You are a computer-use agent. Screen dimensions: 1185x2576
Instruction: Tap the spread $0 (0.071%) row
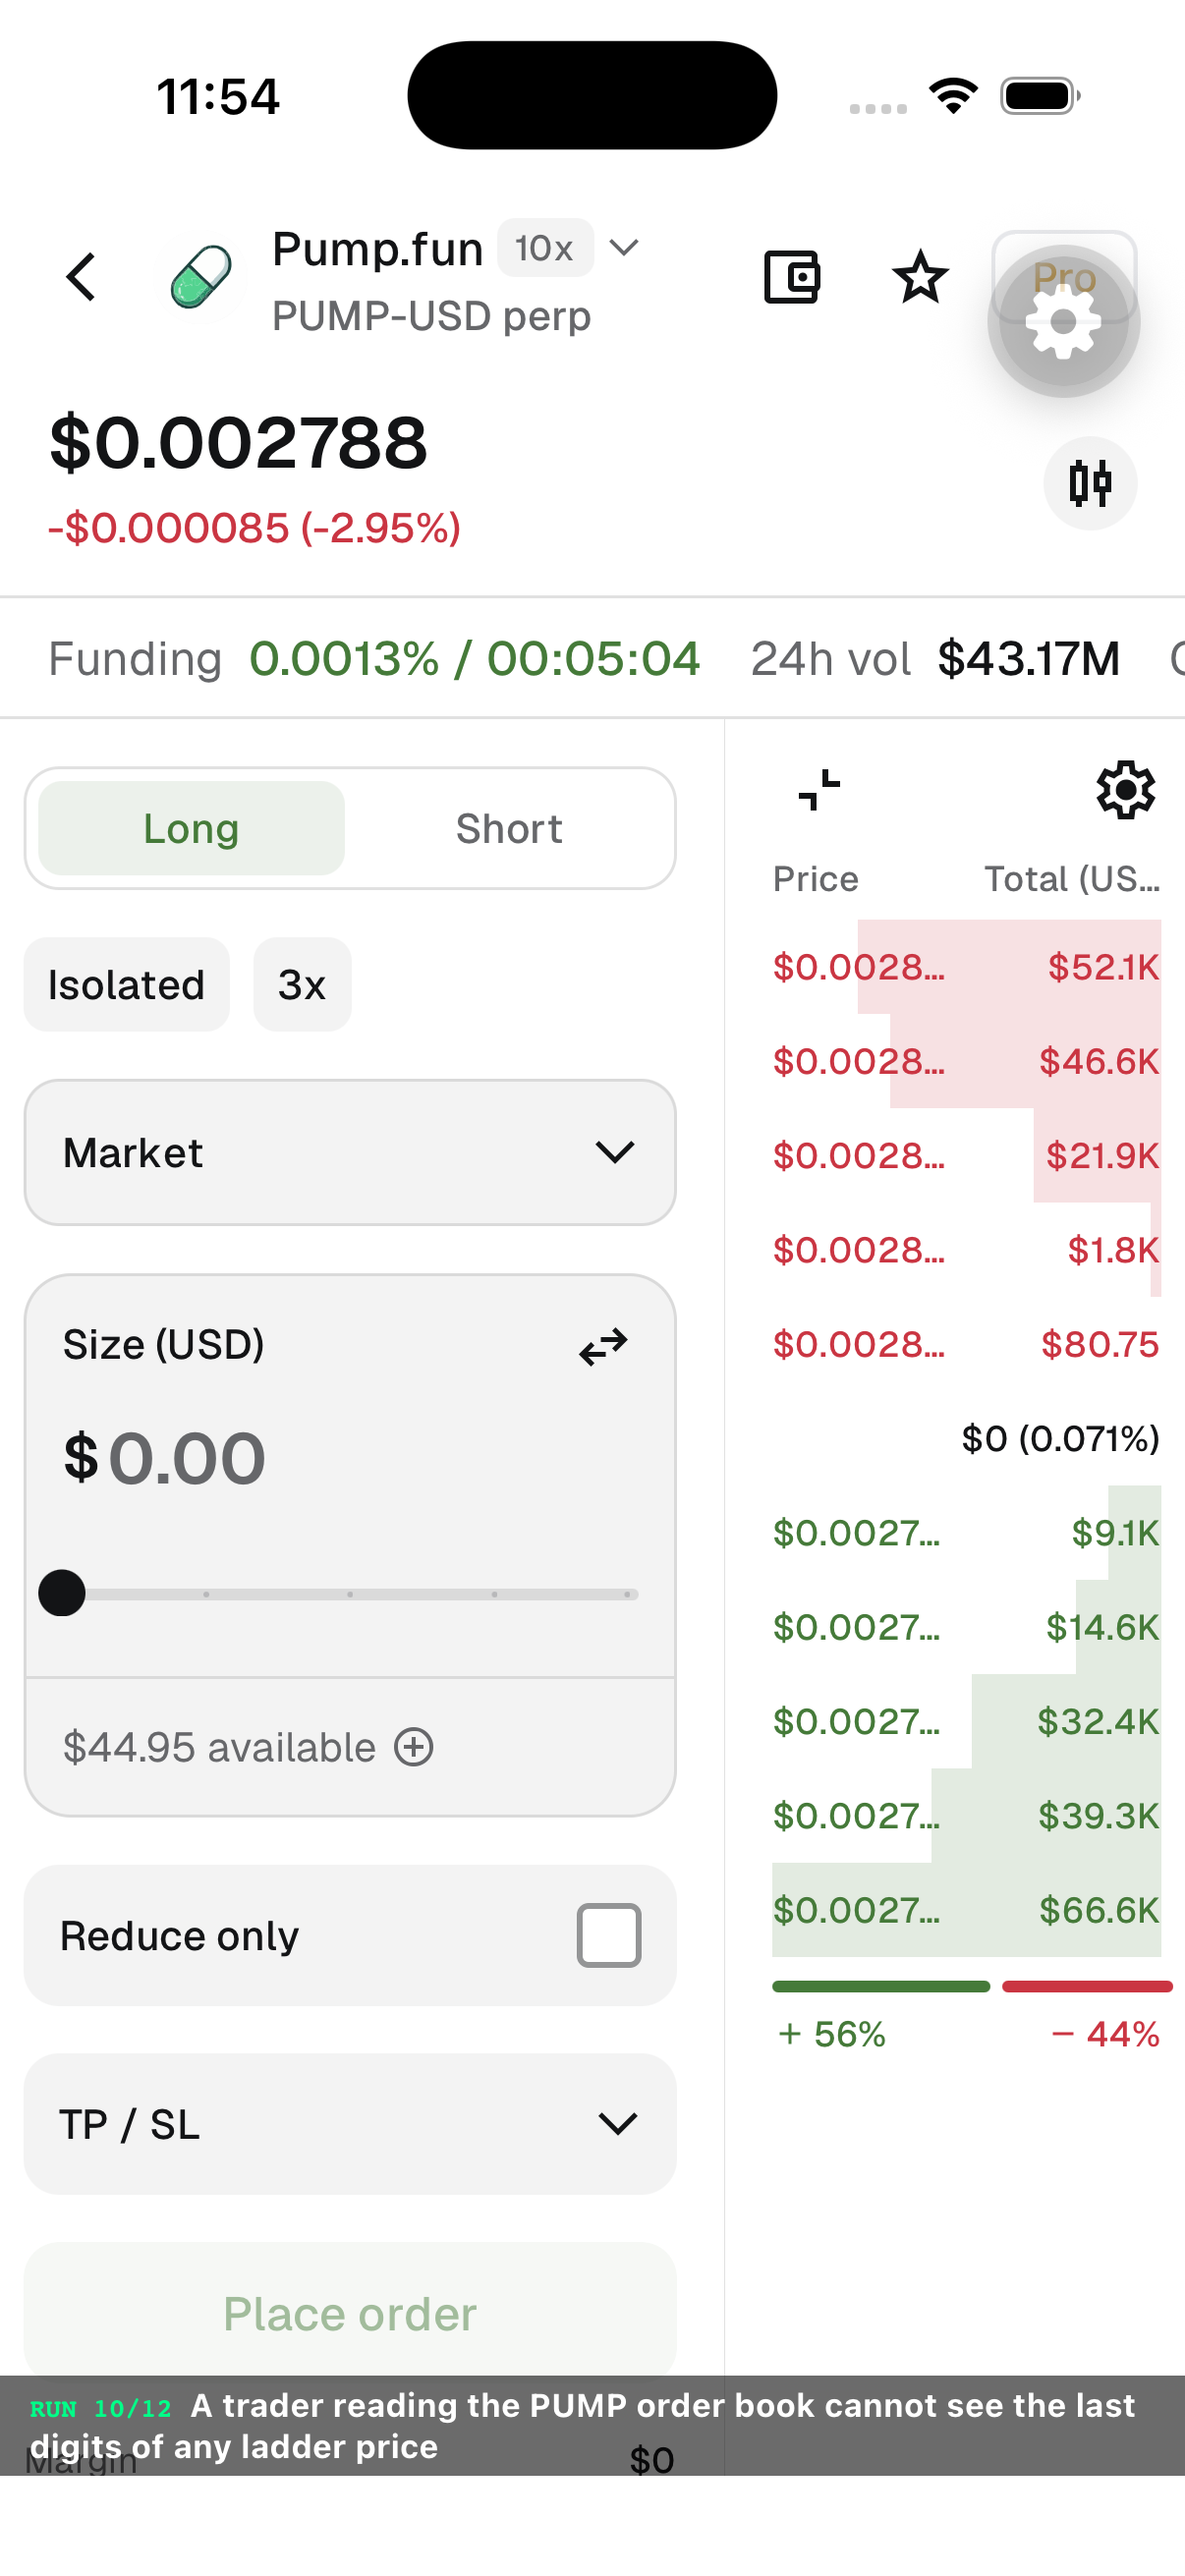coord(1060,1438)
